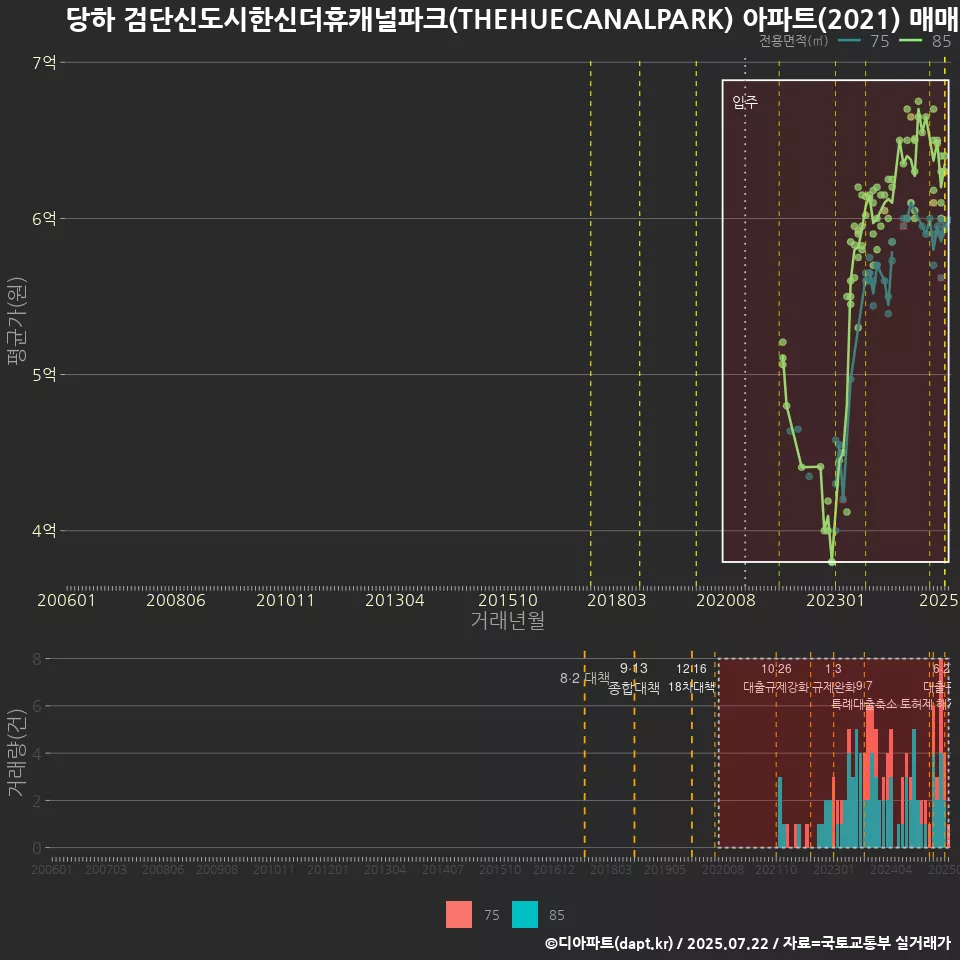Click the 6억 y-axis label
960x960 pixels.
(x=44, y=219)
